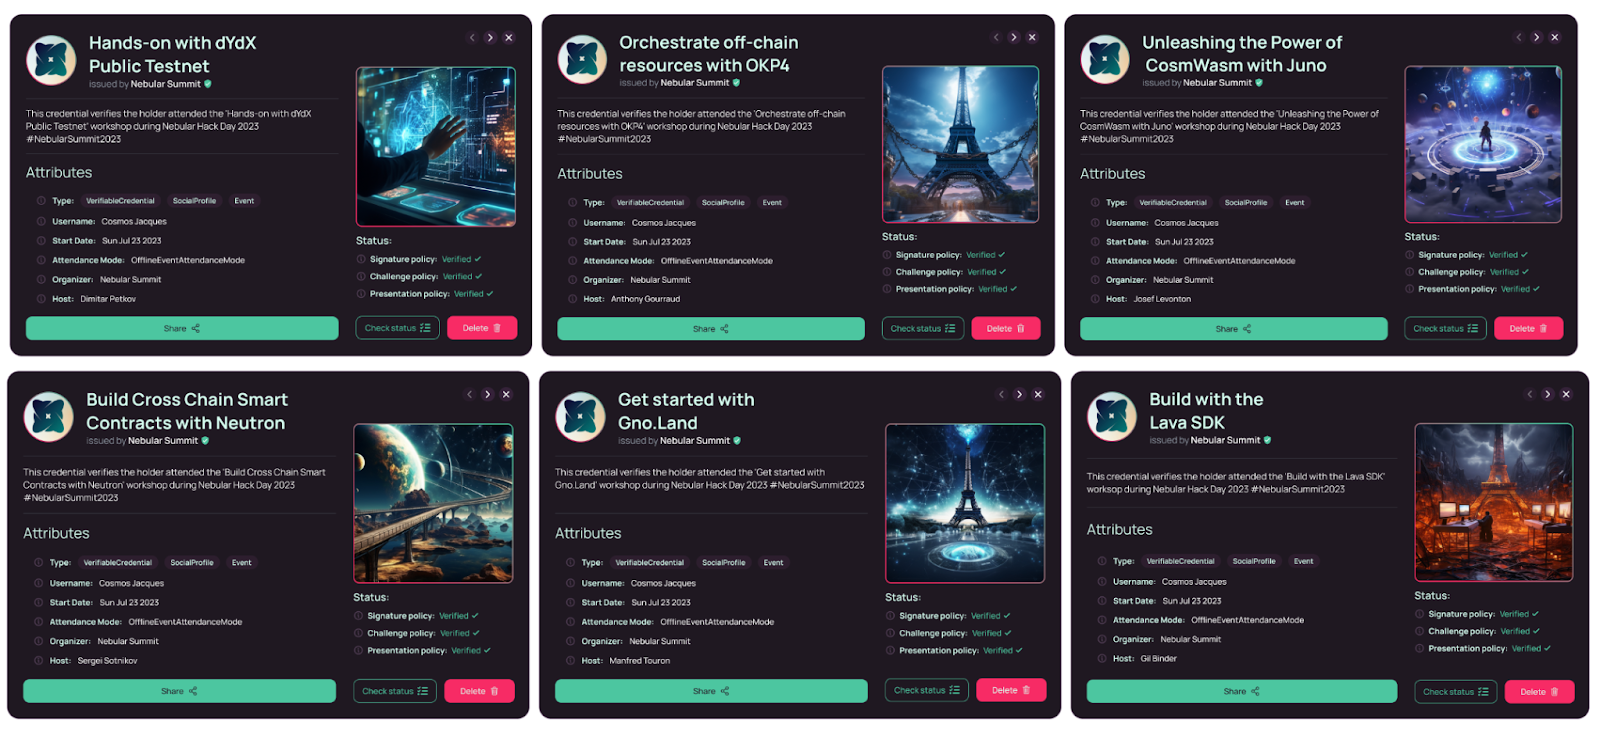Click previous arrow on Build with Lava SDK card

coord(1529,395)
